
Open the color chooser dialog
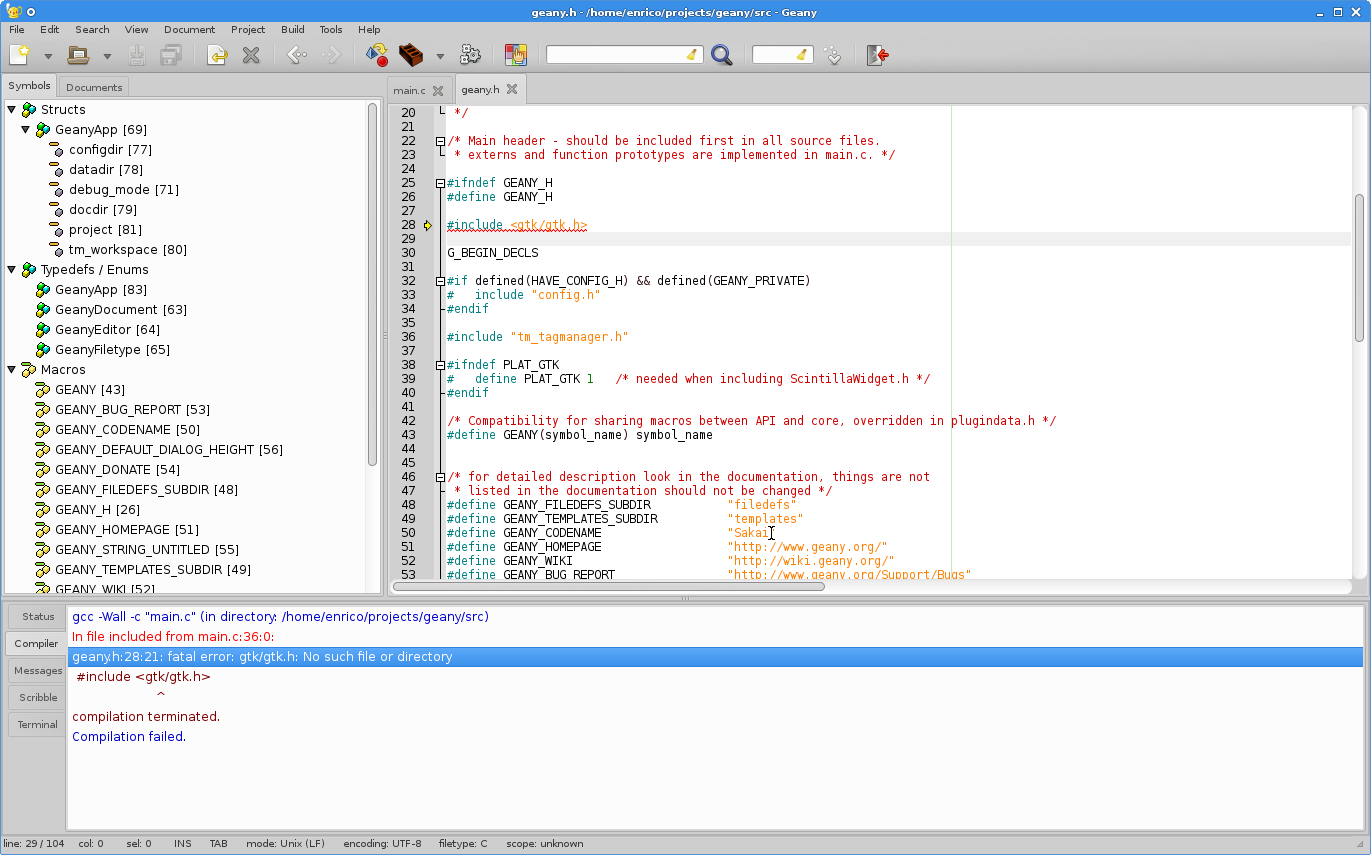pyautogui.click(x=516, y=55)
